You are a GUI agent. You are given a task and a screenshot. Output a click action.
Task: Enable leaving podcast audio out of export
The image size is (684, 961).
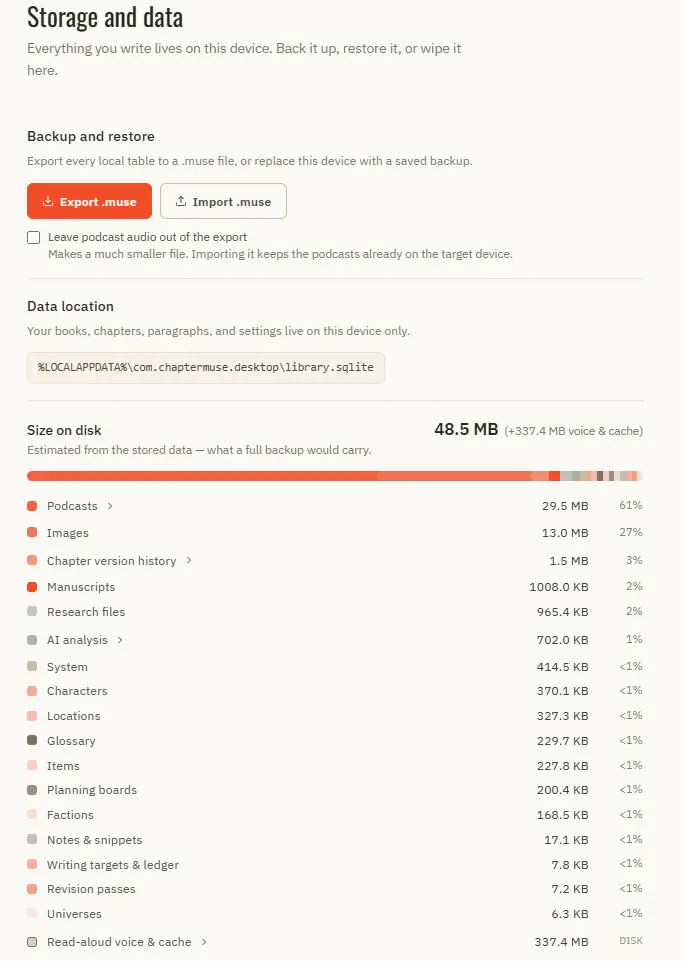[34, 237]
